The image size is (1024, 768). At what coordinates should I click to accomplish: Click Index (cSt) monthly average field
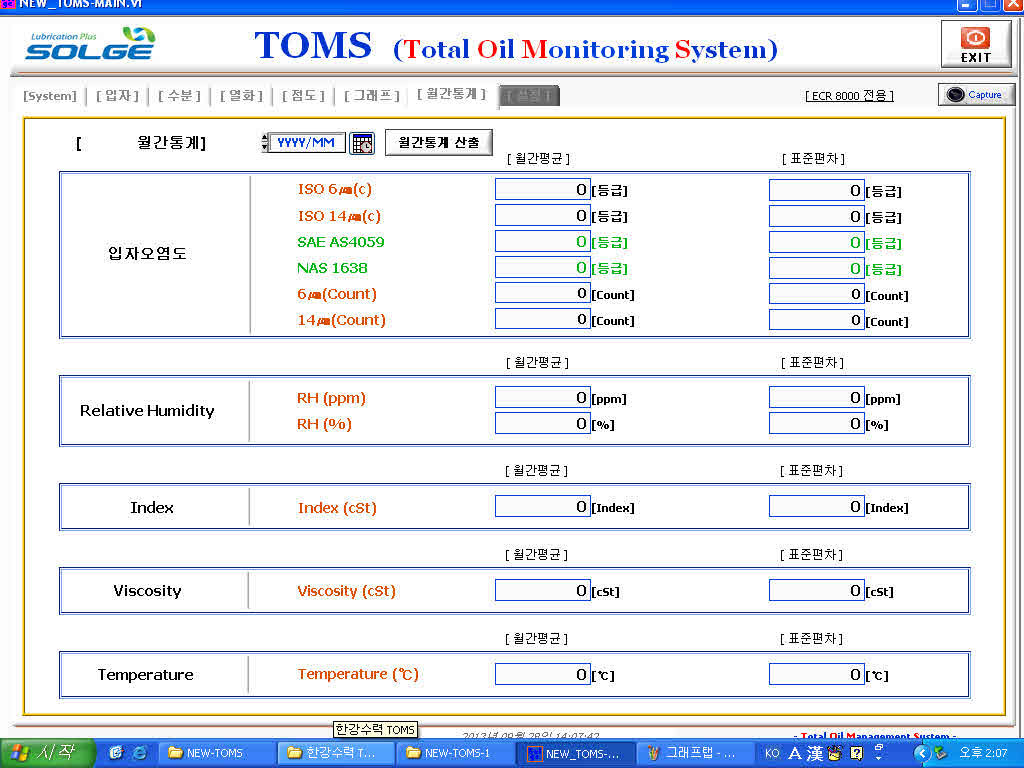543,506
